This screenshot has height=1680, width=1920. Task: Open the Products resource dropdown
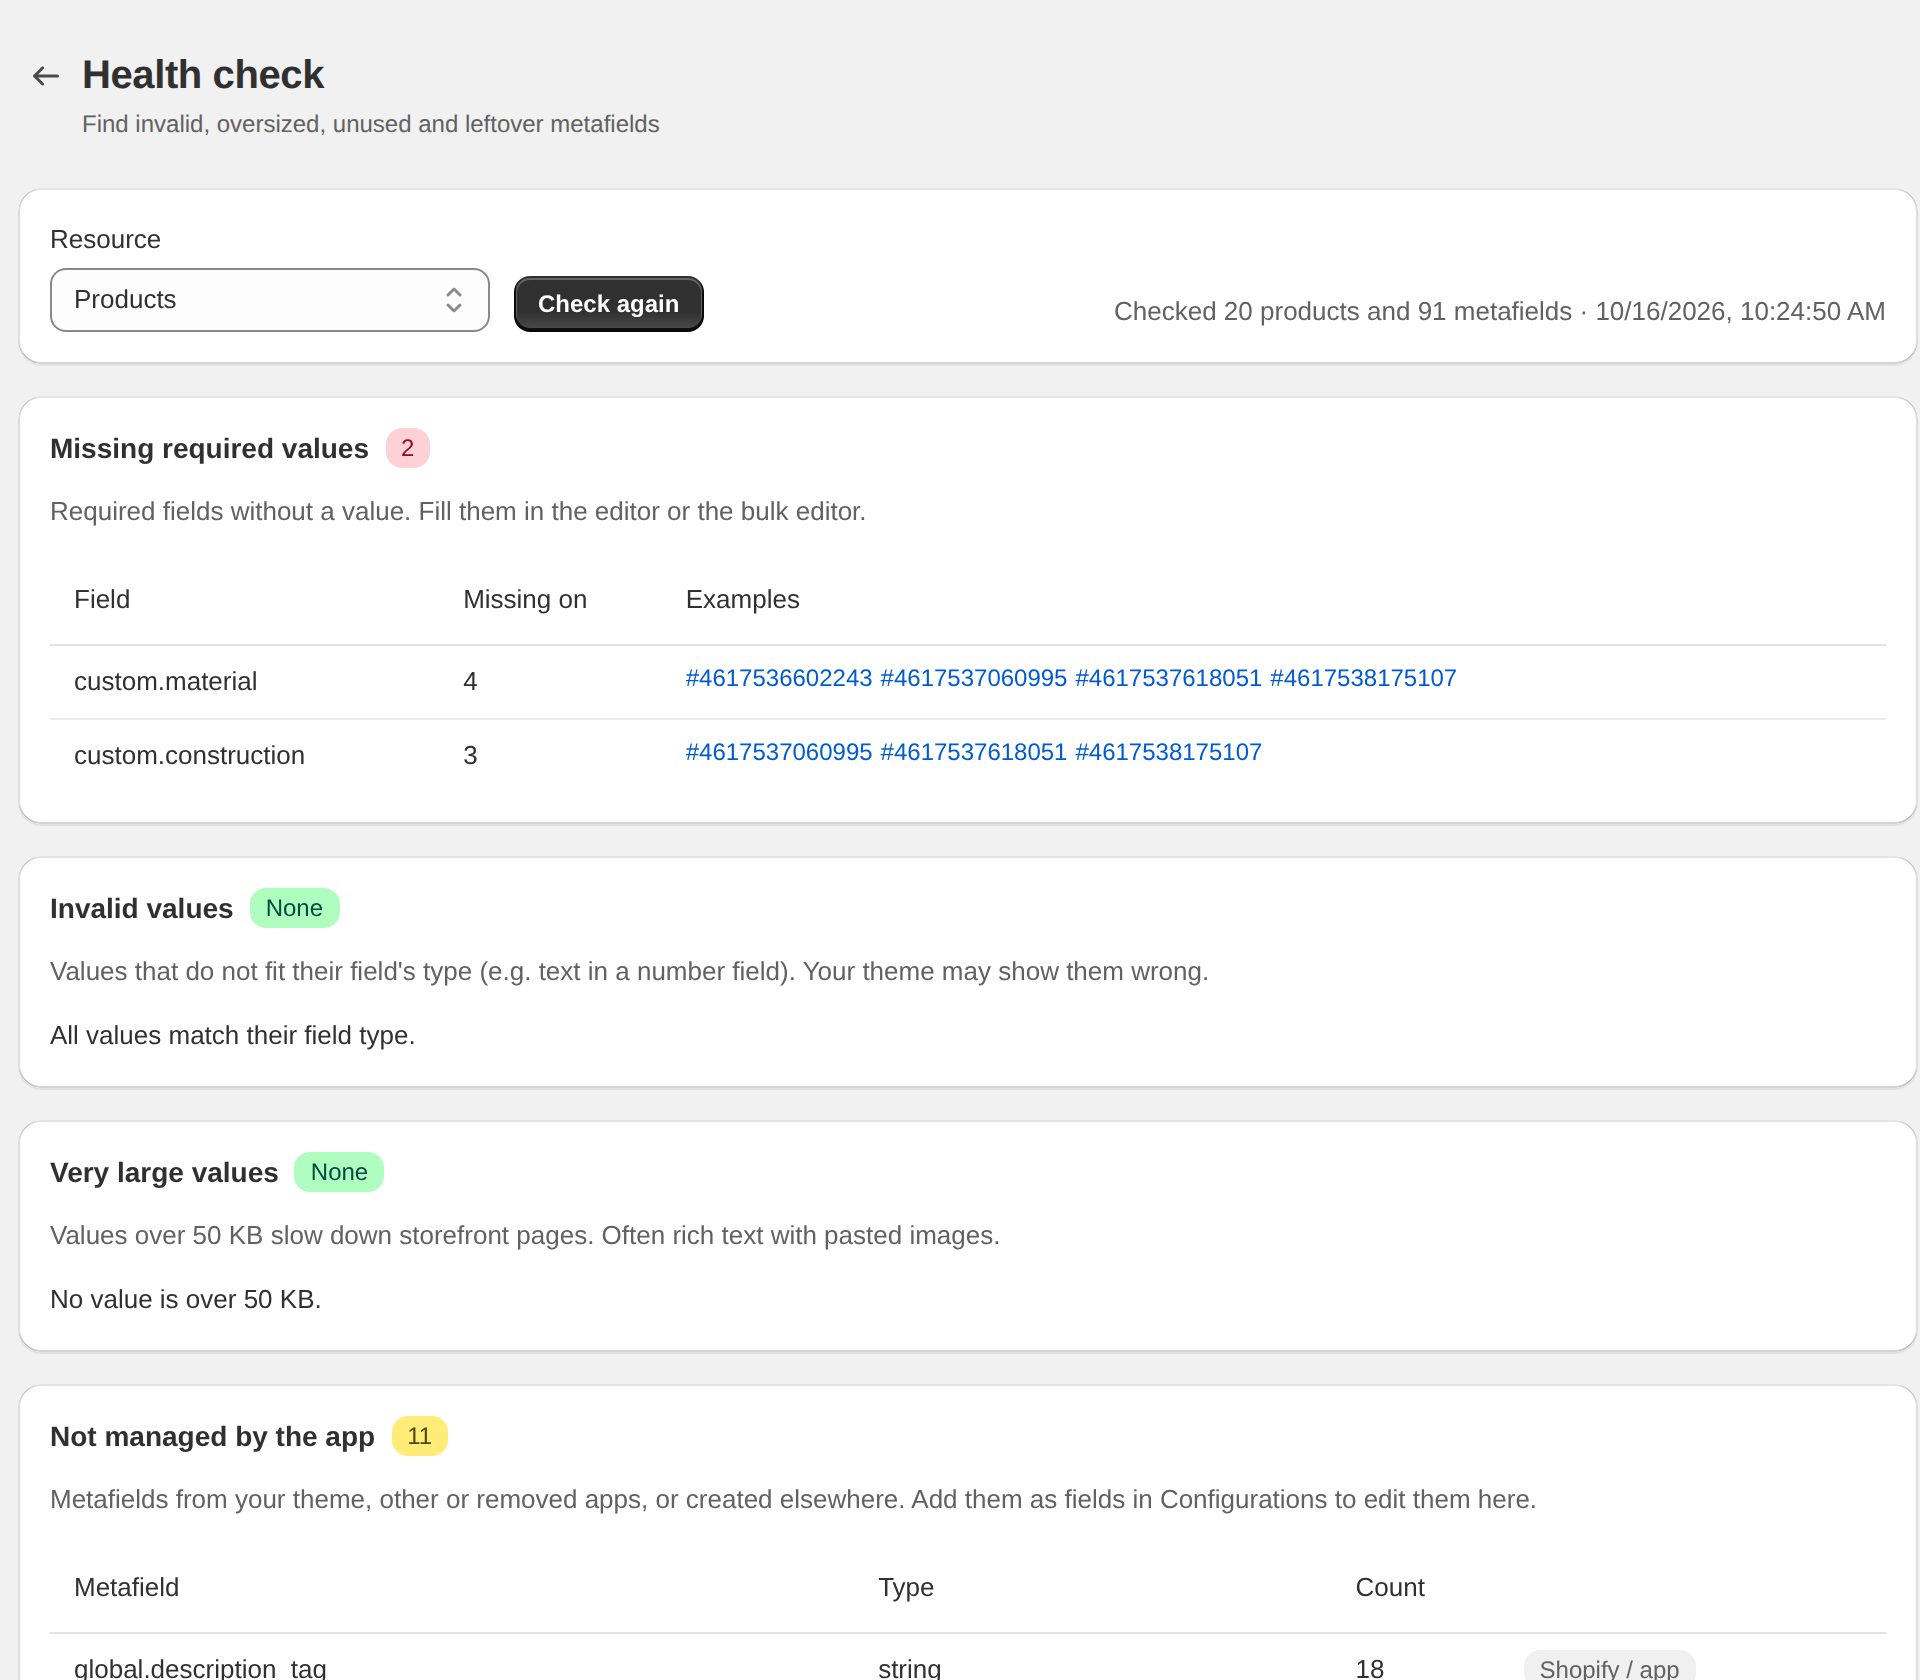[270, 300]
